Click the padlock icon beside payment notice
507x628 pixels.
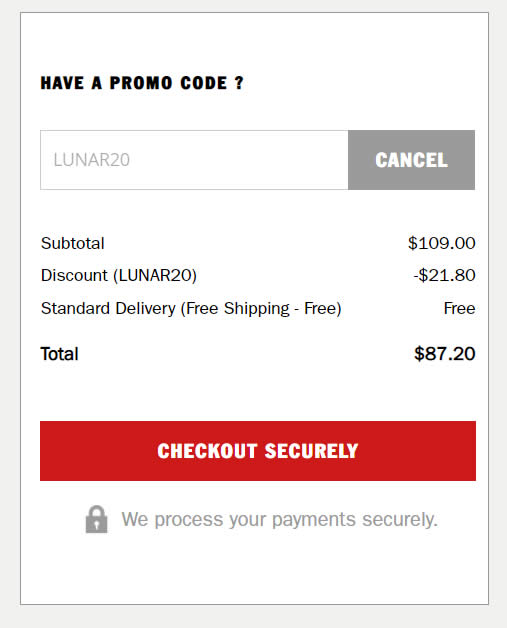pos(97,519)
